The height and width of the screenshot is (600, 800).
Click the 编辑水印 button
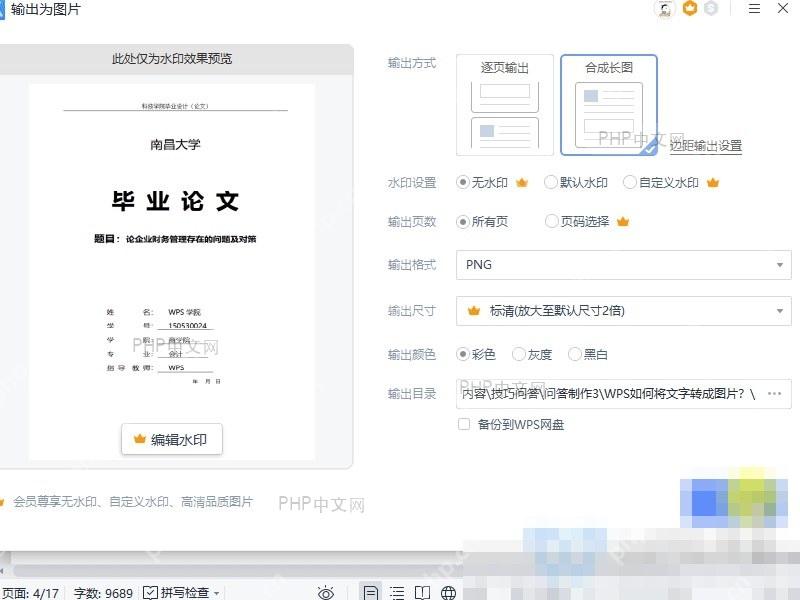coord(172,439)
